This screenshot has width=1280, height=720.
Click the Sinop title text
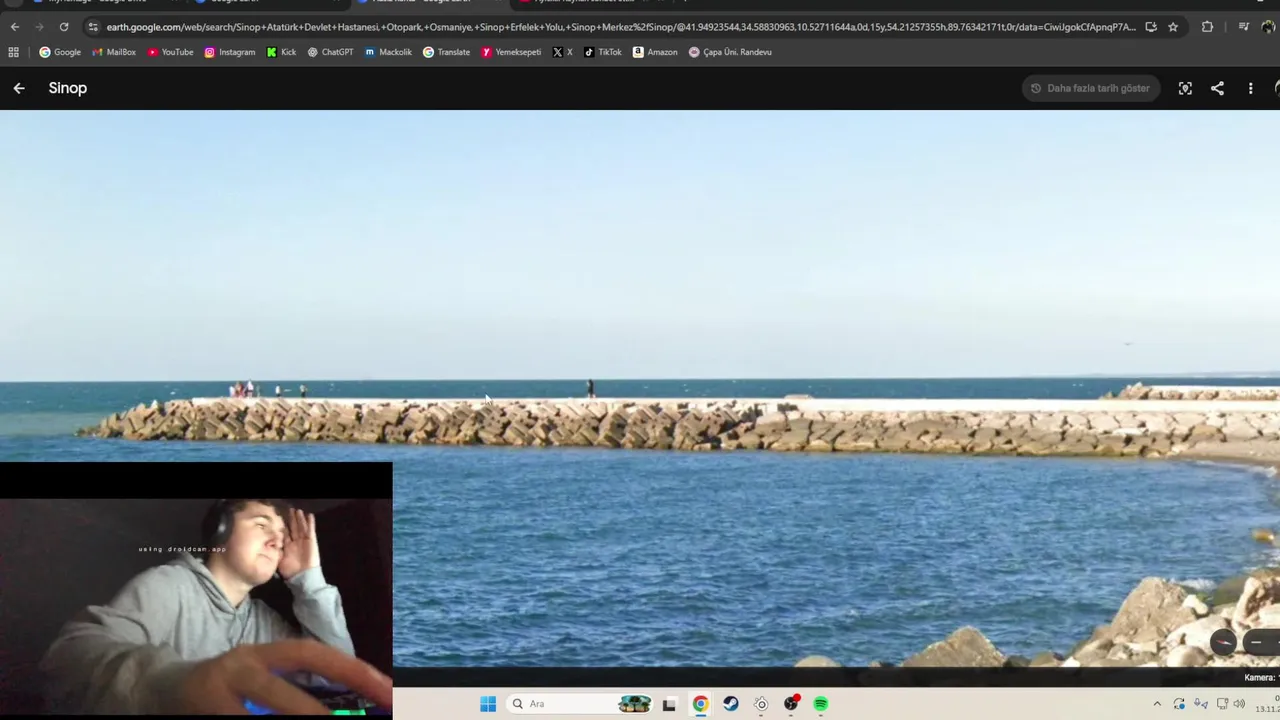point(68,88)
